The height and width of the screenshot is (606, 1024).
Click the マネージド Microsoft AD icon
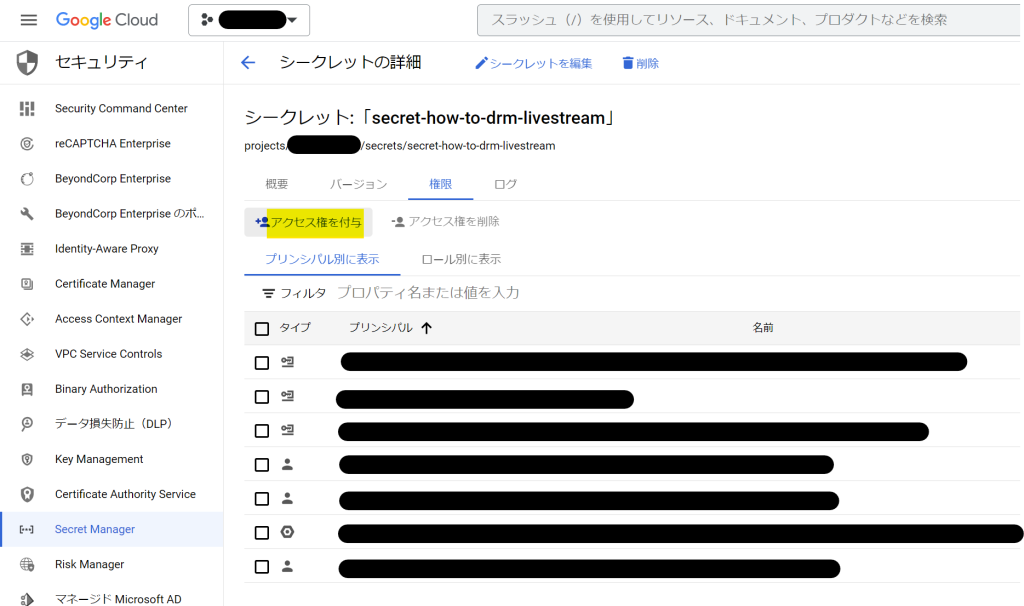[x=27, y=599]
